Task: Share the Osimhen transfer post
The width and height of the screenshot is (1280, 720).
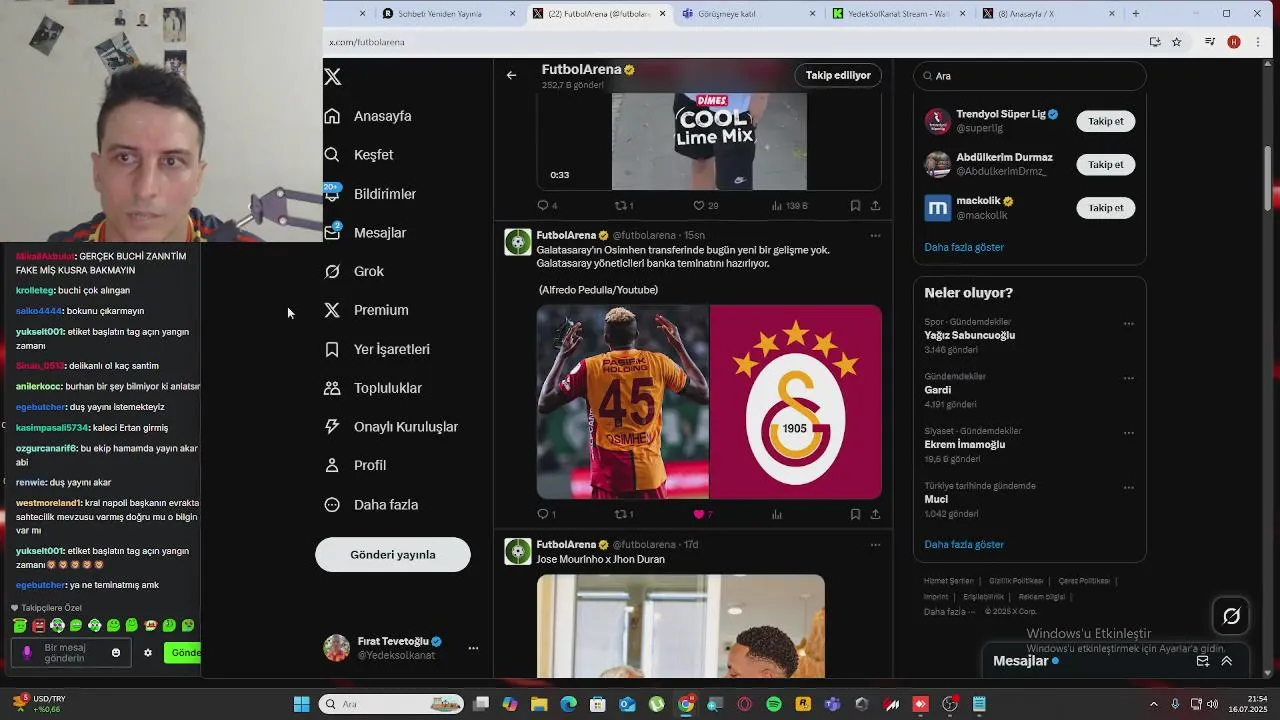Action: [875, 514]
